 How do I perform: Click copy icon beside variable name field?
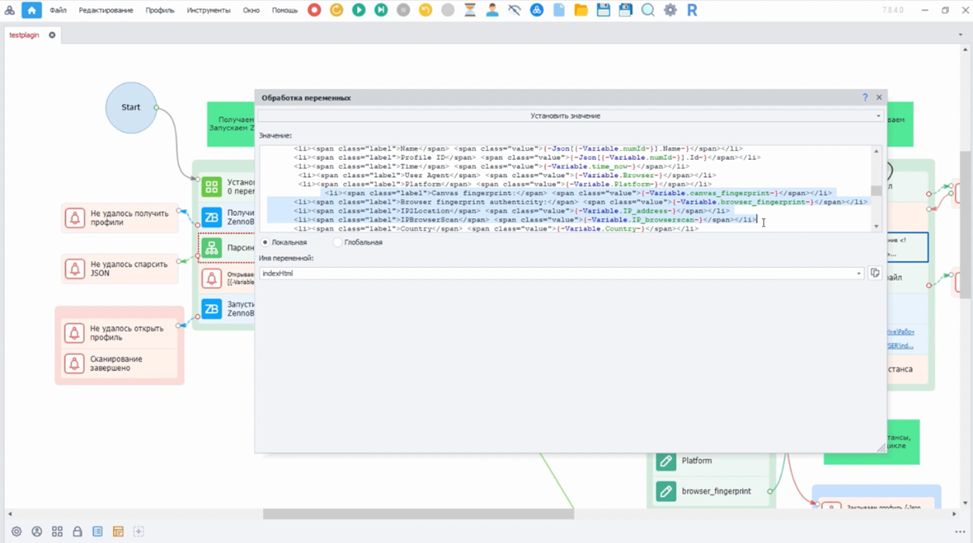click(875, 273)
